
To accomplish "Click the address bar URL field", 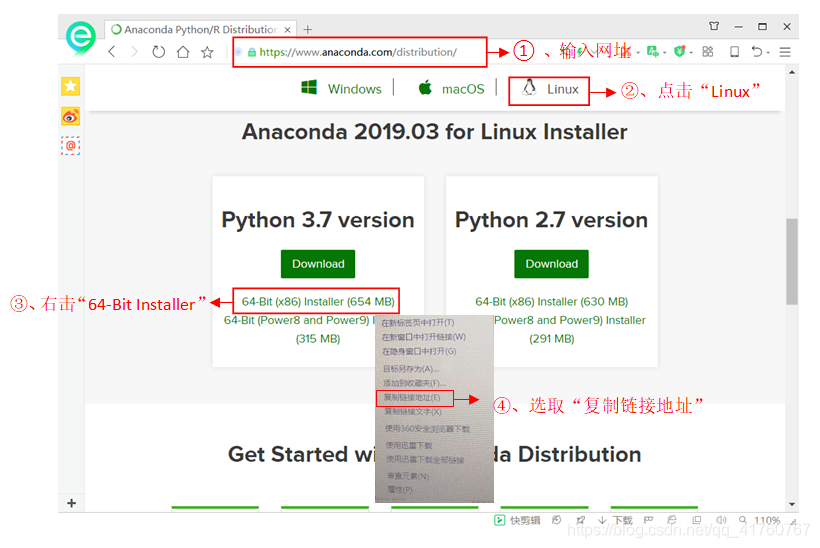I will [x=360, y=52].
